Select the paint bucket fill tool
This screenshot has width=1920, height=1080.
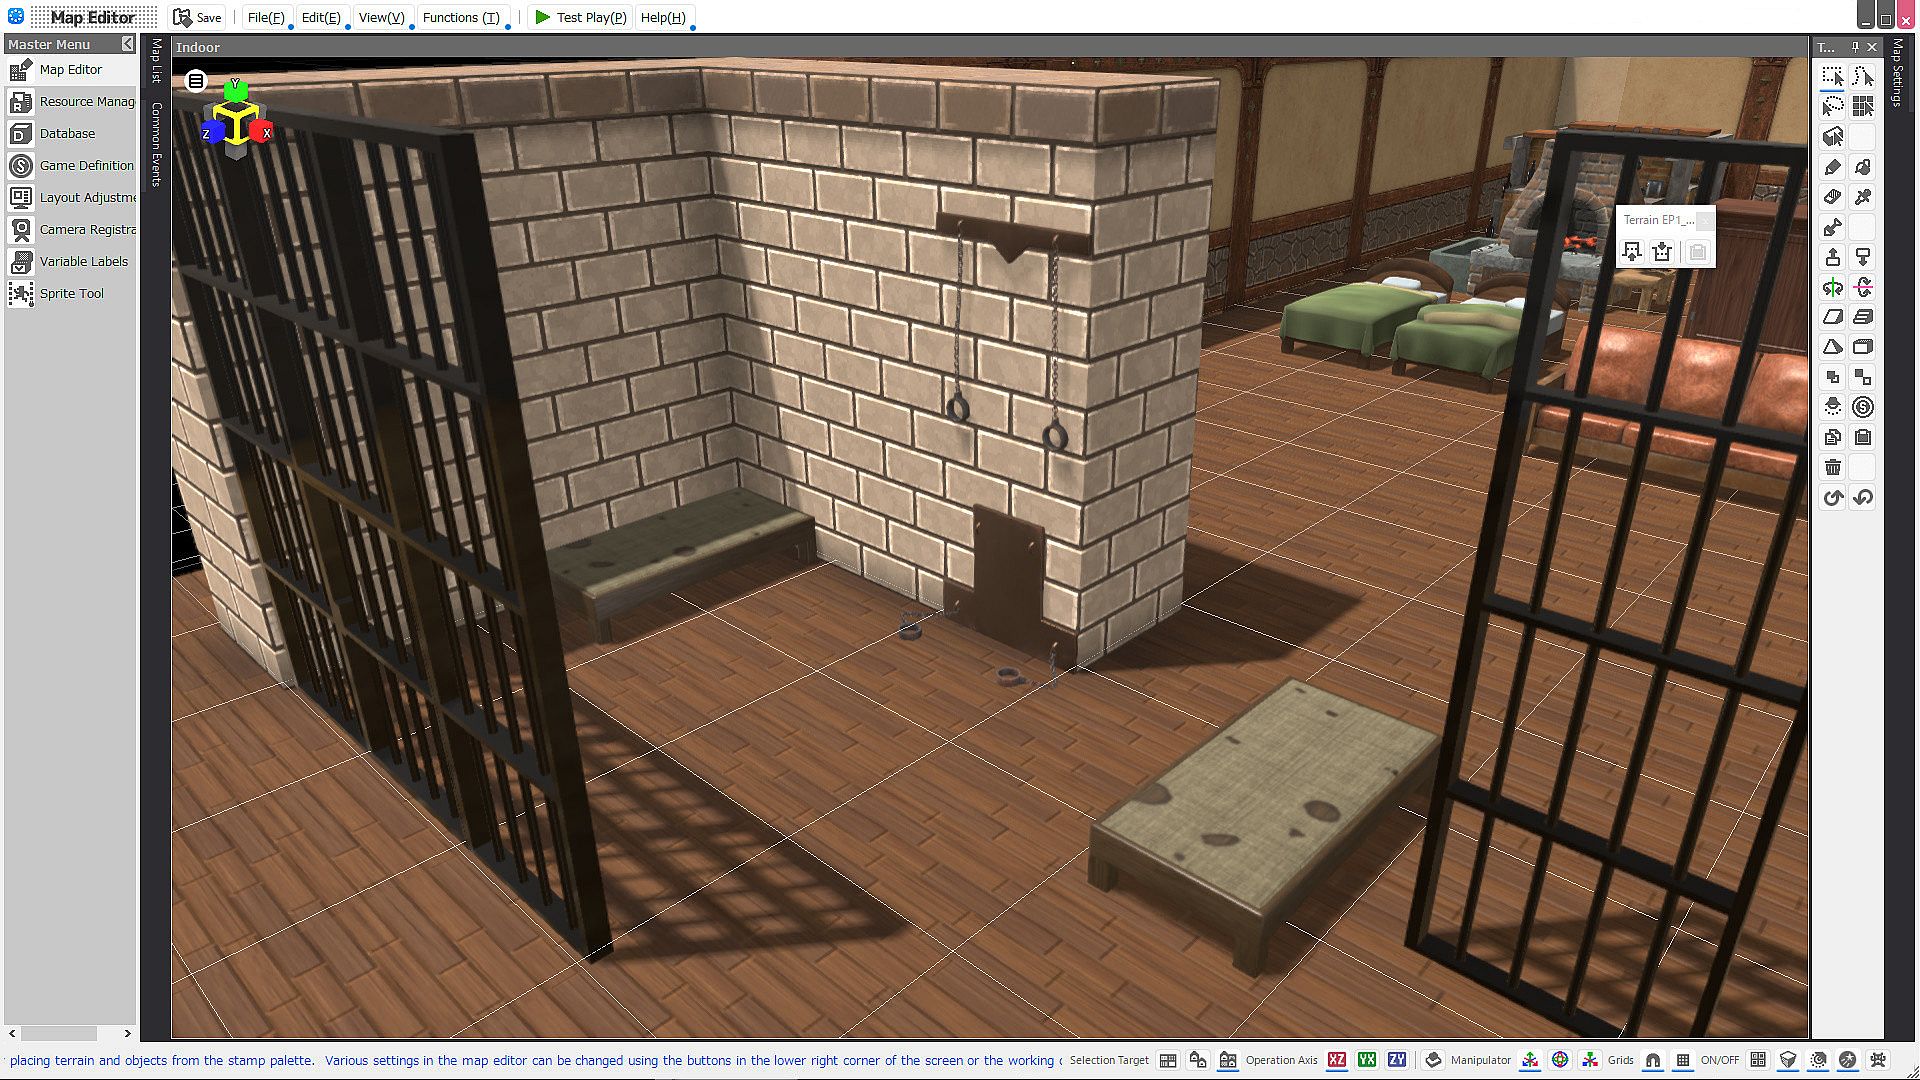(x=1862, y=167)
